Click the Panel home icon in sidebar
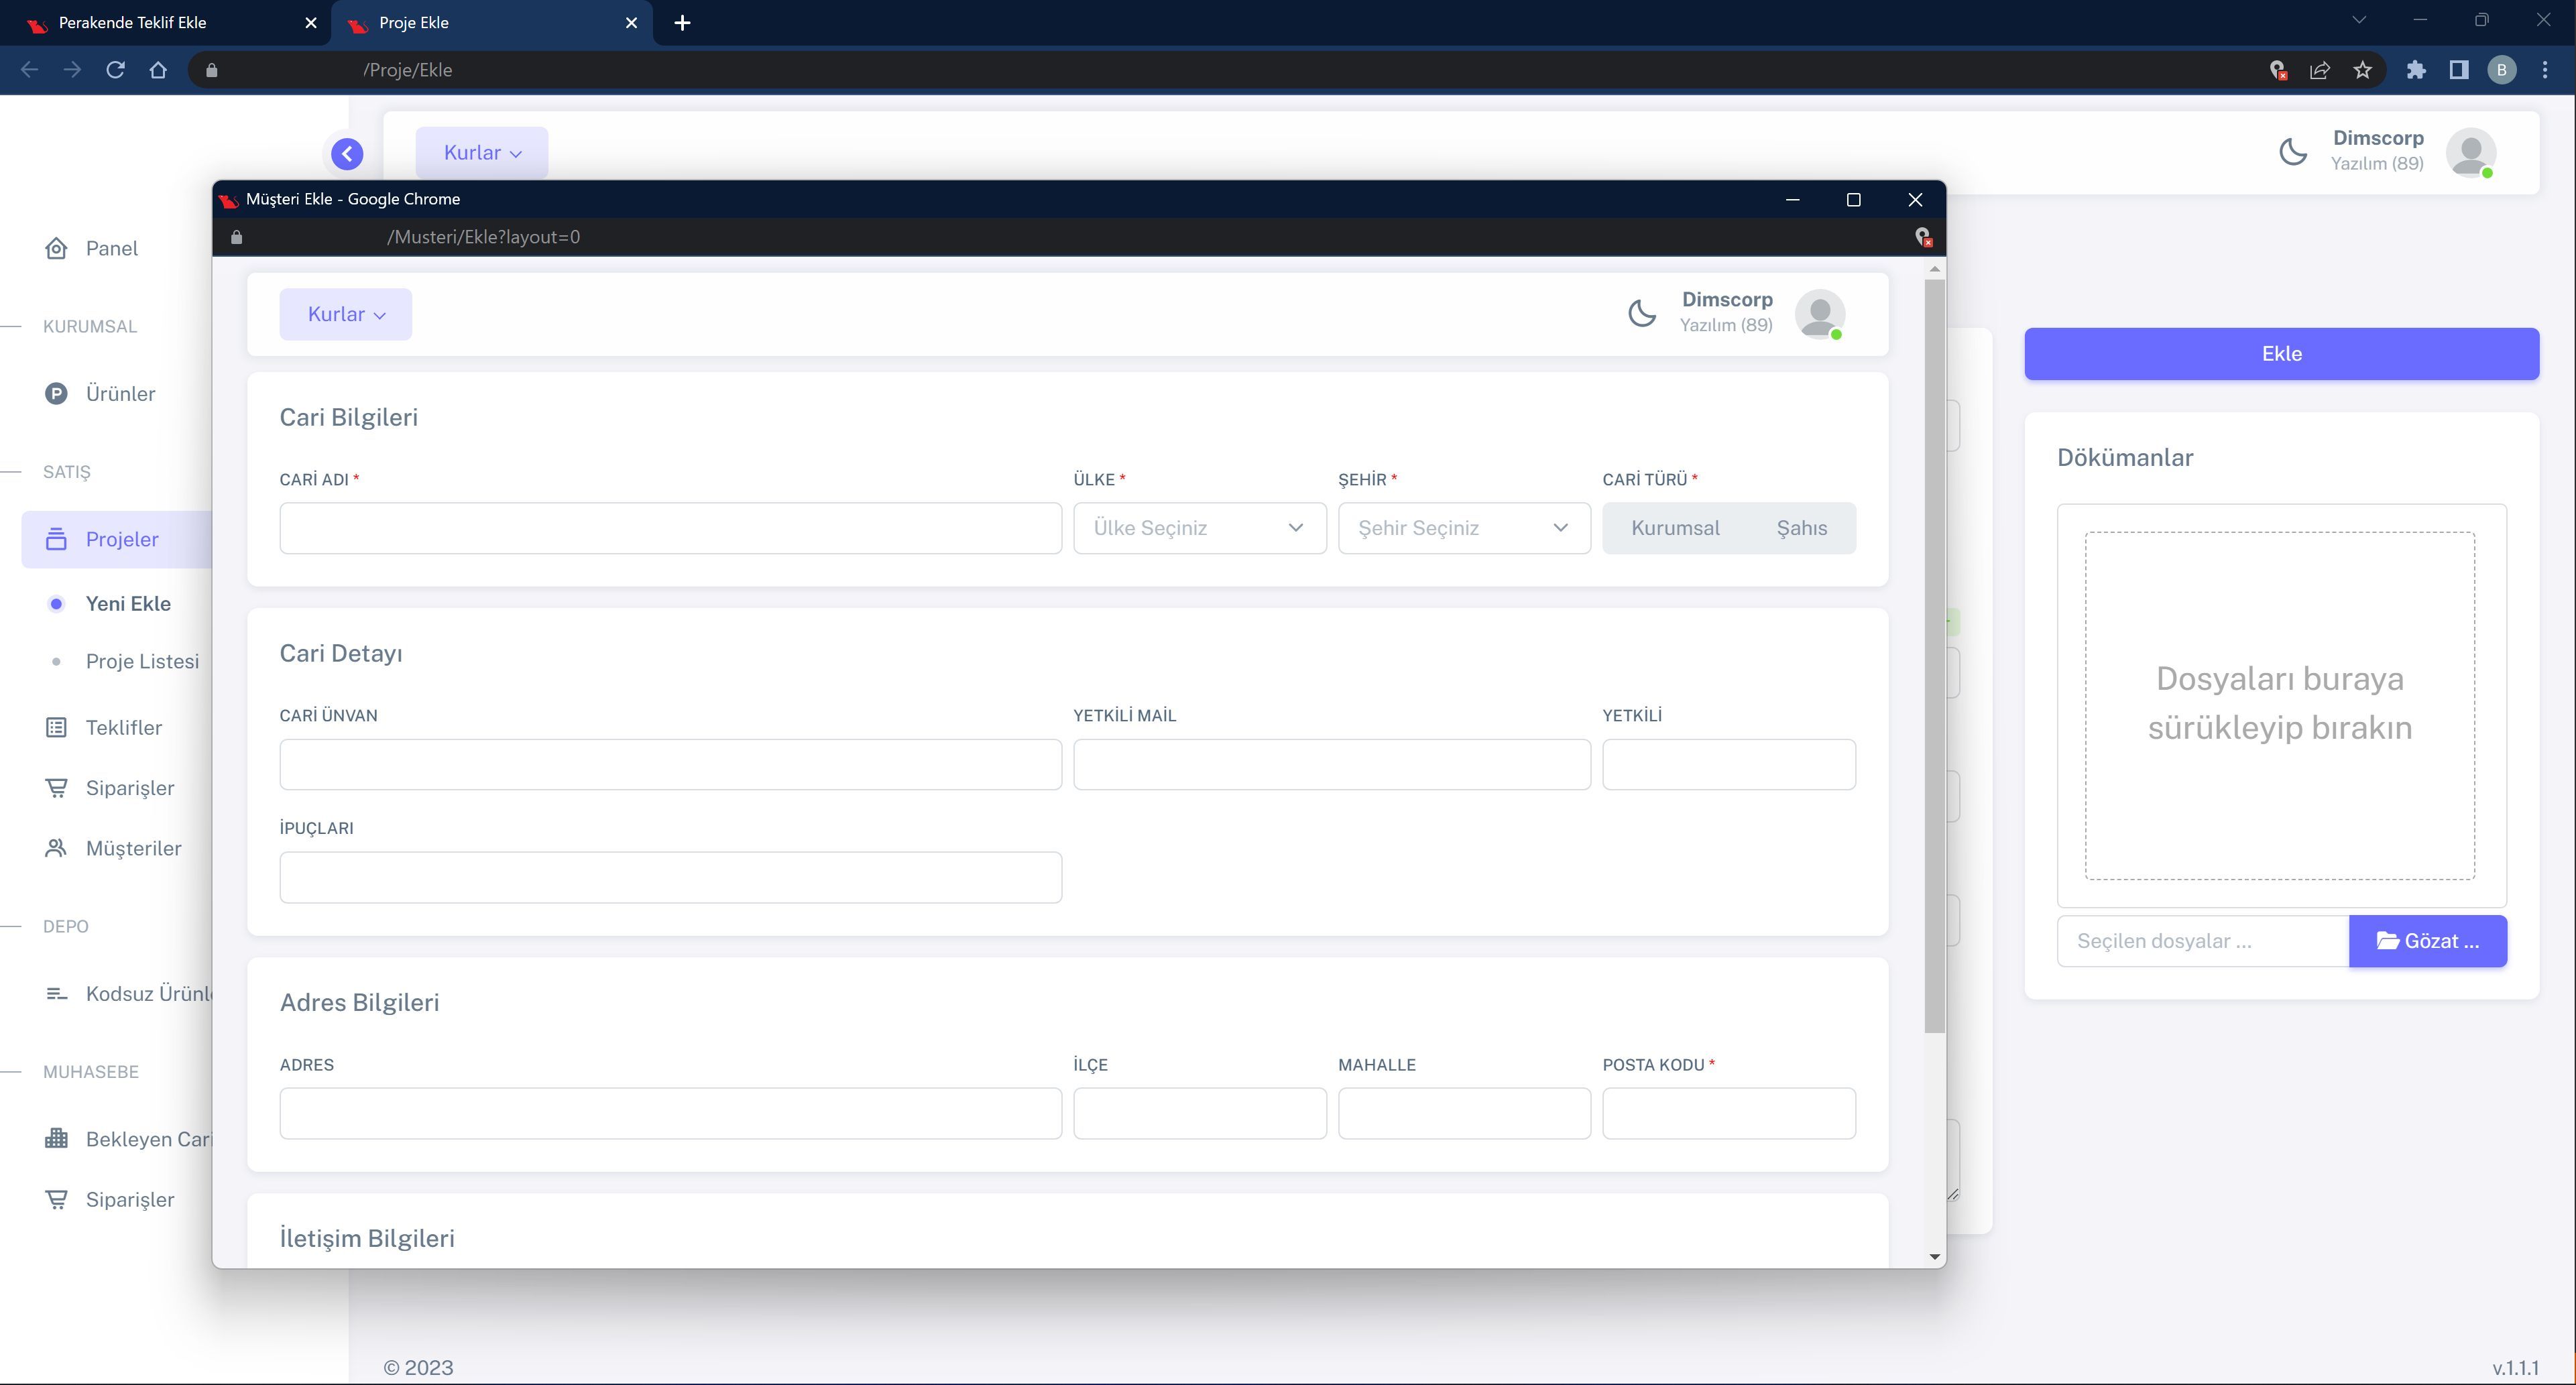Viewport: 2576px width, 1385px height. pyautogui.click(x=56, y=248)
